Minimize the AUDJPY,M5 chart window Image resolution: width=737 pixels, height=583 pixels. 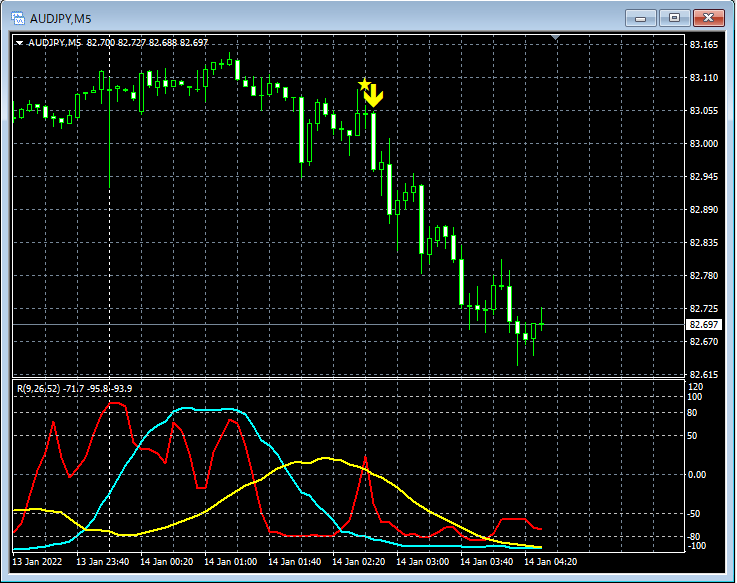[640, 17]
